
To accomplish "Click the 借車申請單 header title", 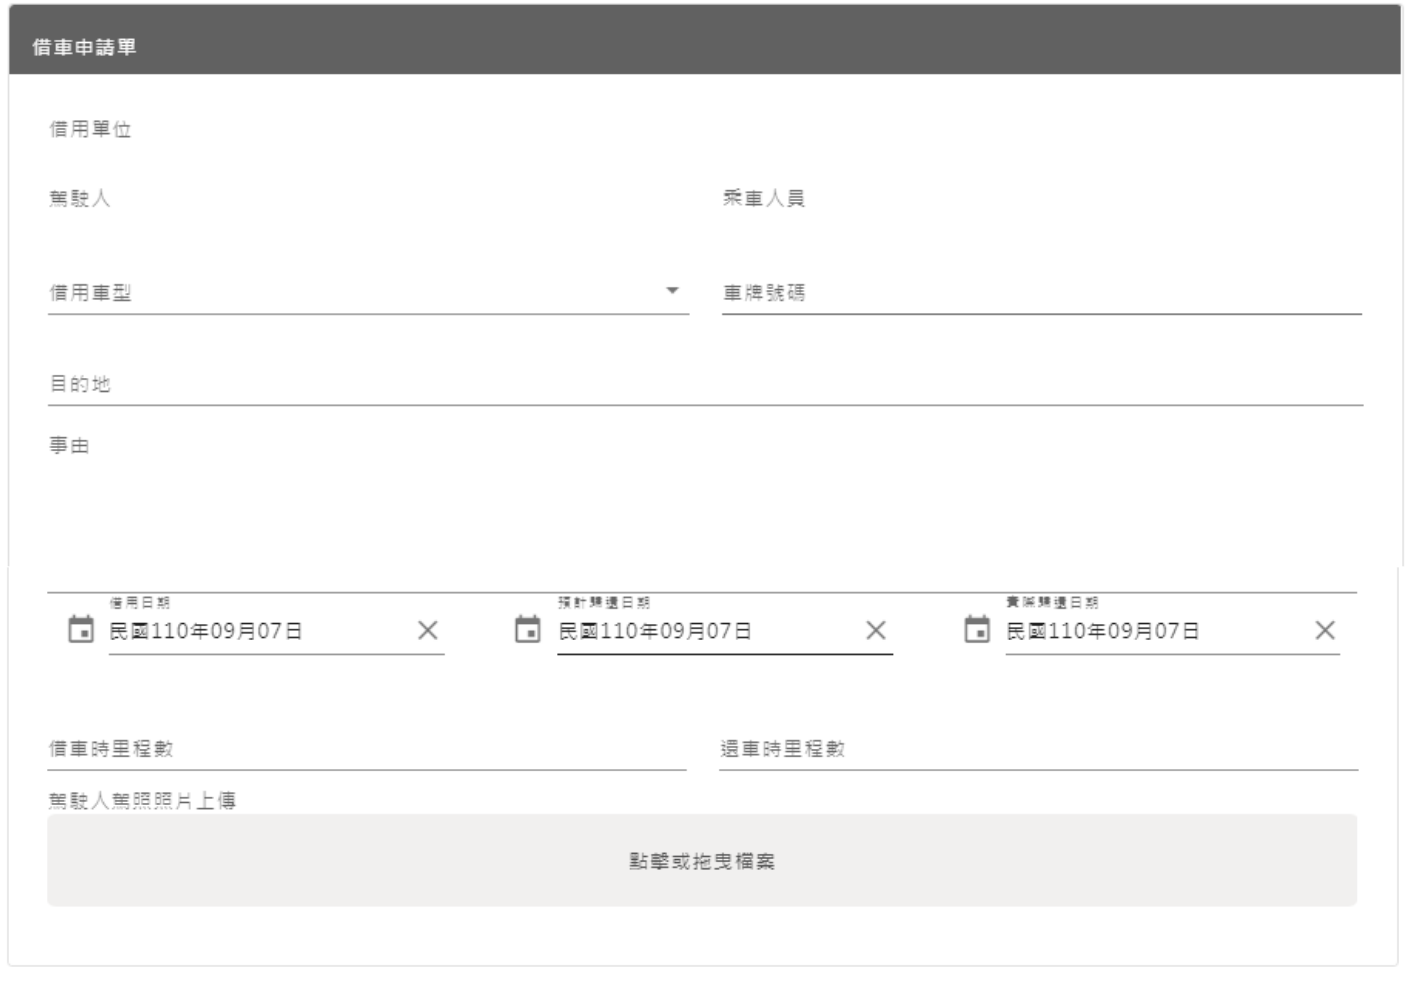I will pyautogui.click(x=84, y=47).
